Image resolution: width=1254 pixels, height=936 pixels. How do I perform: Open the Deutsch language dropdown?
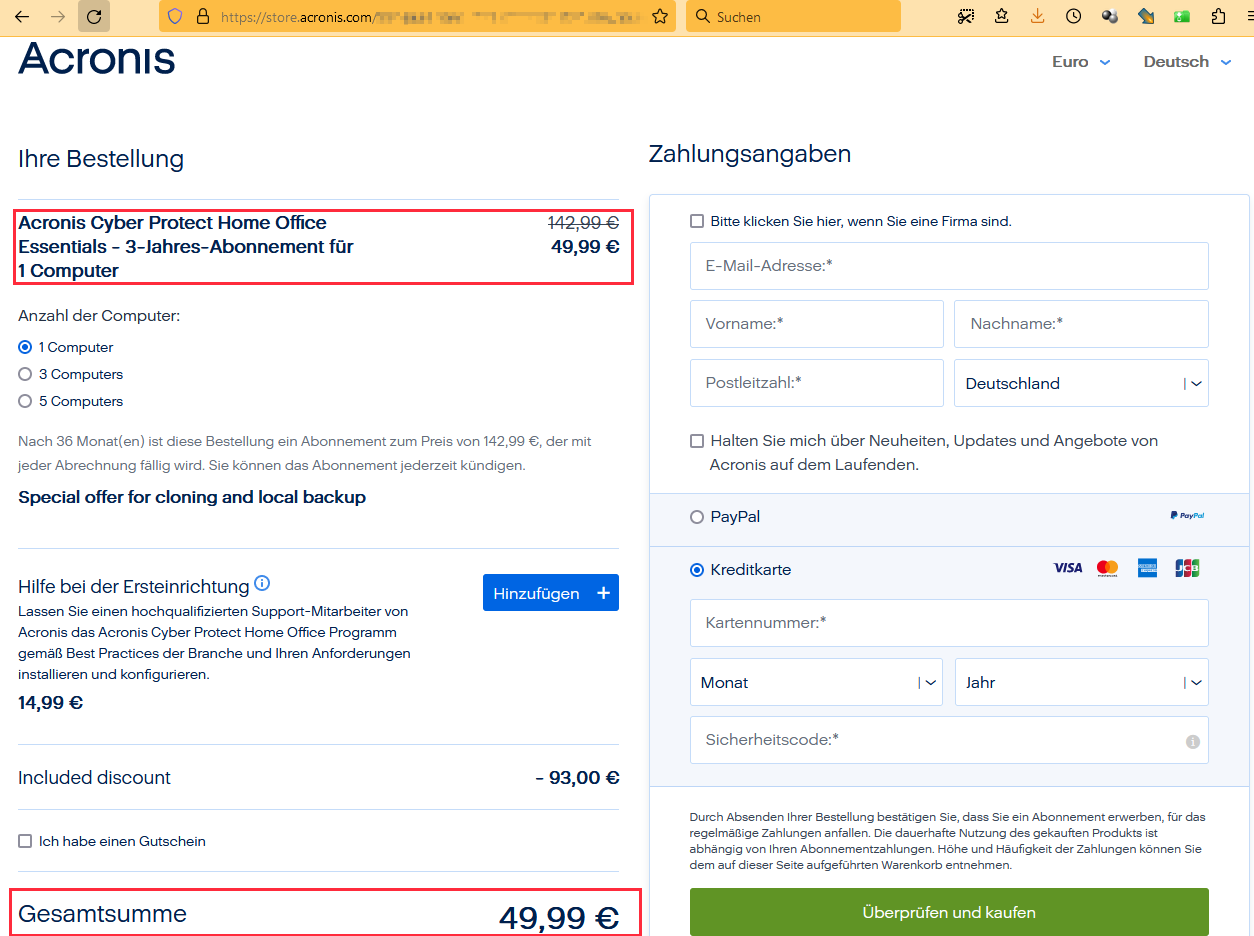pyautogui.click(x=1188, y=62)
